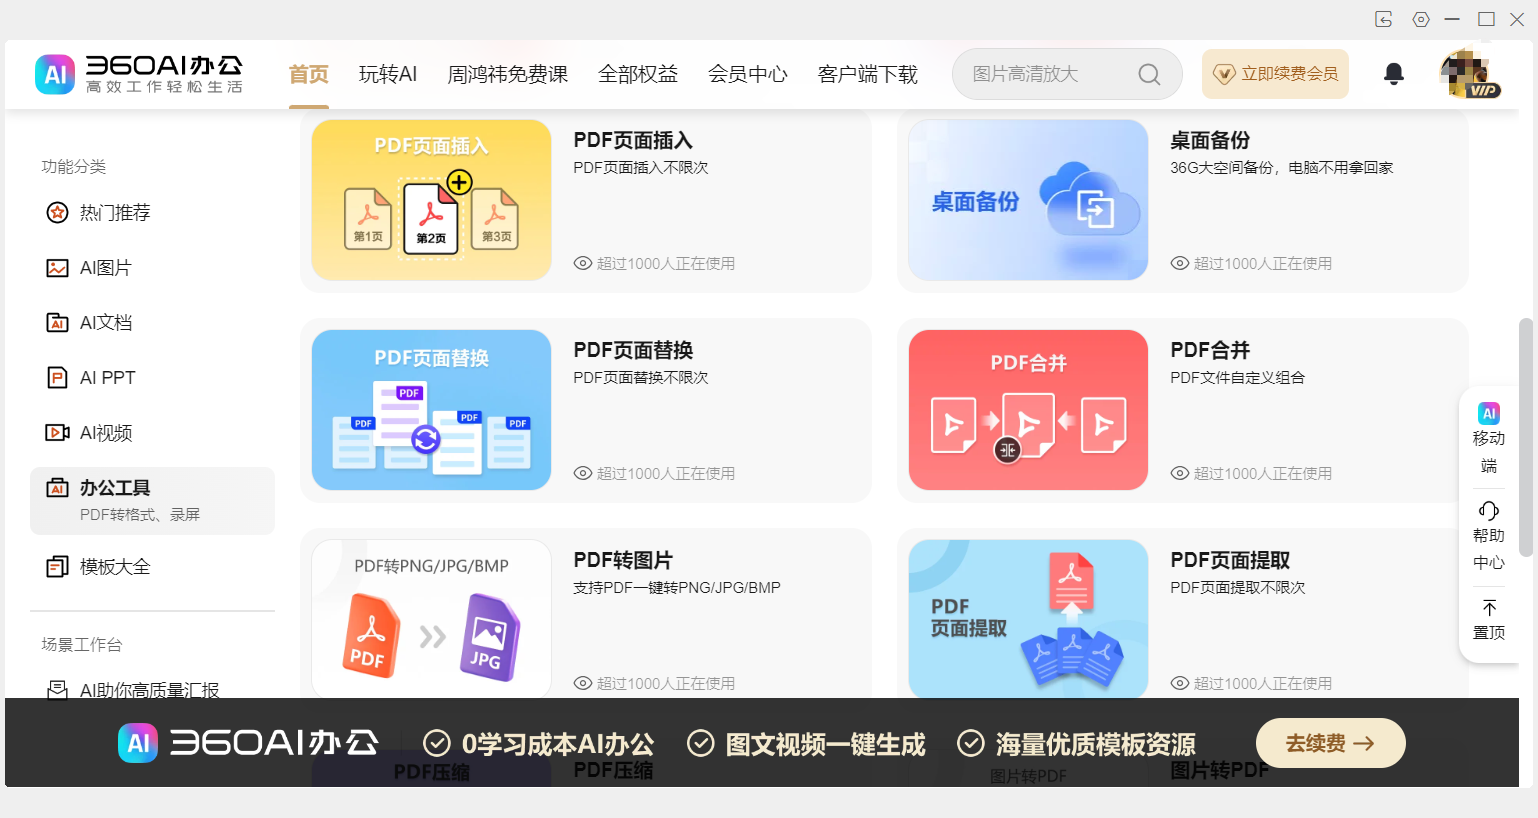Click eye icon under PDF转图片
Image resolution: width=1538 pixels, height=818 pixels.
click(582, 683)
